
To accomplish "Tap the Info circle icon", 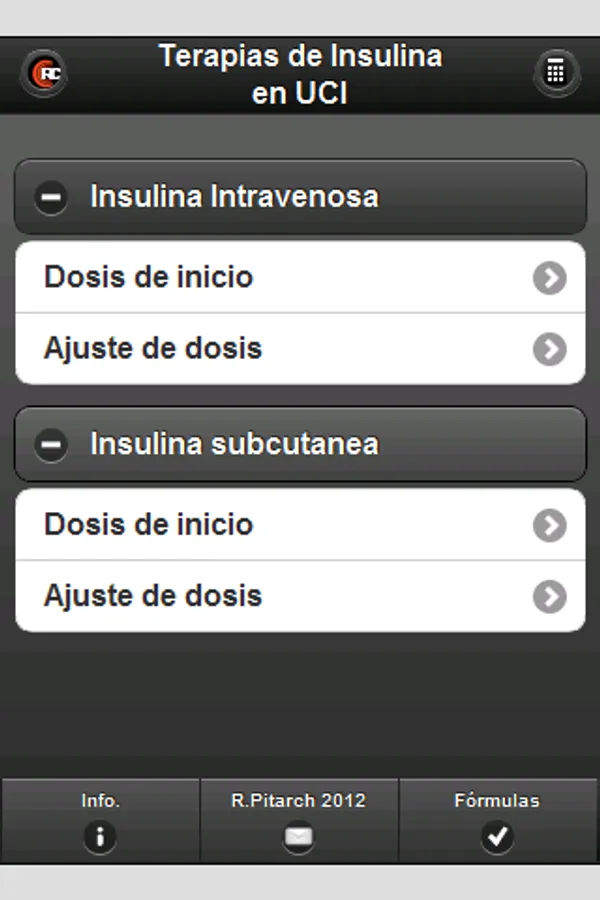I will [99, 836].
